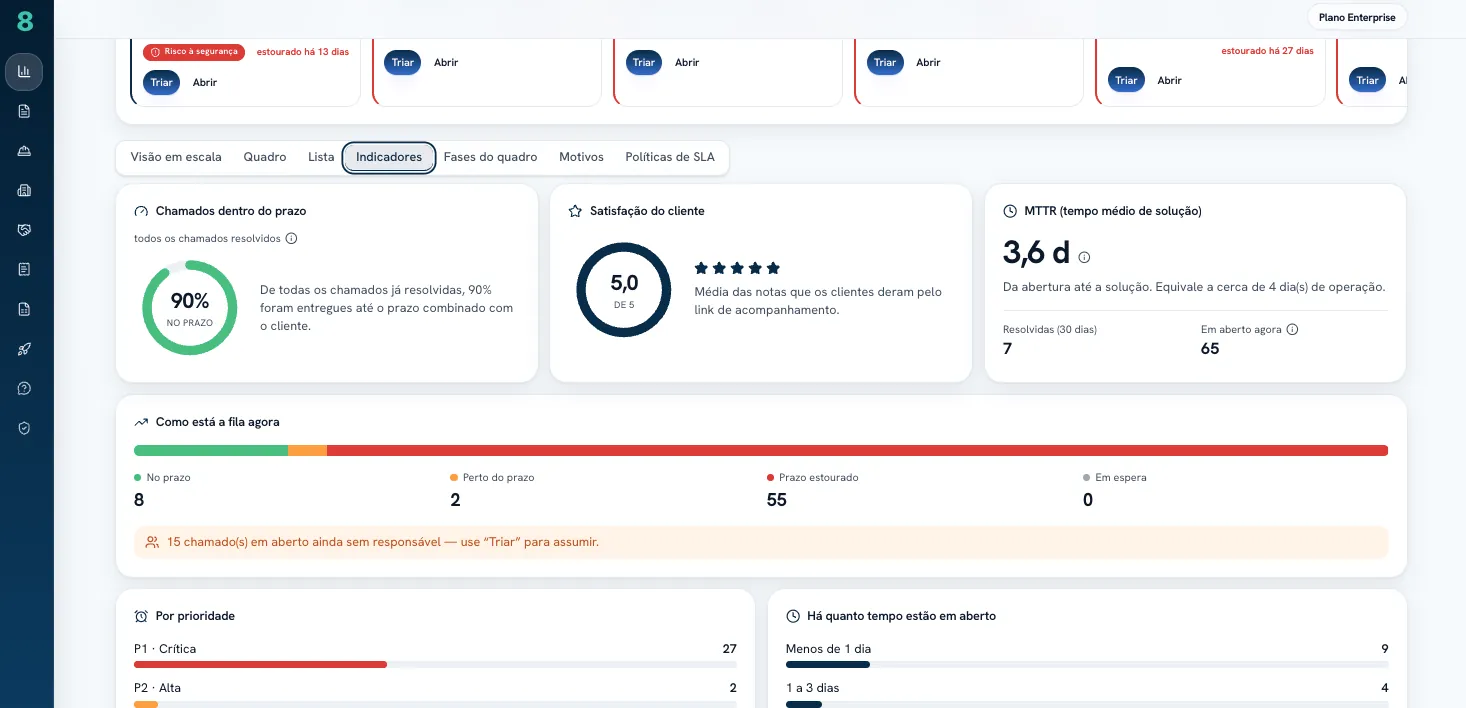Viewport: 1466px width, 708px height.
Task: Select the Lista tab
Action: 321,157
